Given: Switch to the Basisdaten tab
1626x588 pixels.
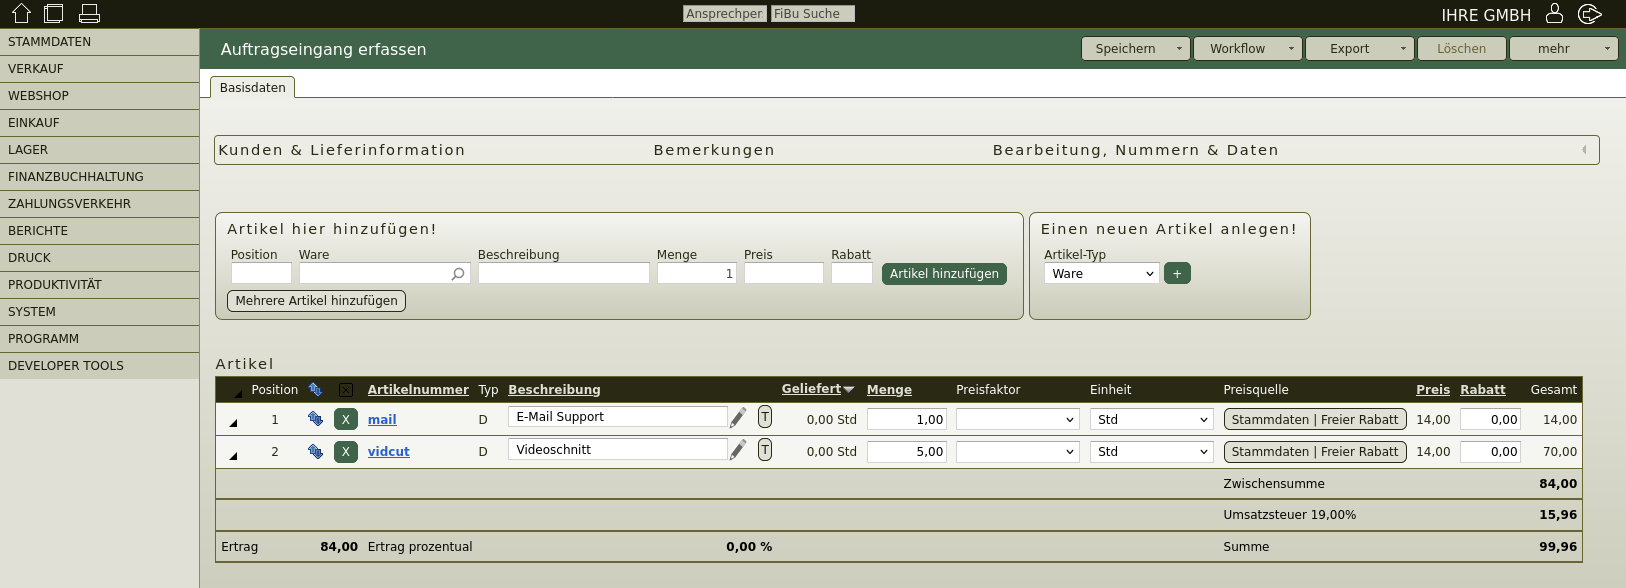Looking at the screenshot, I should 252,88.
